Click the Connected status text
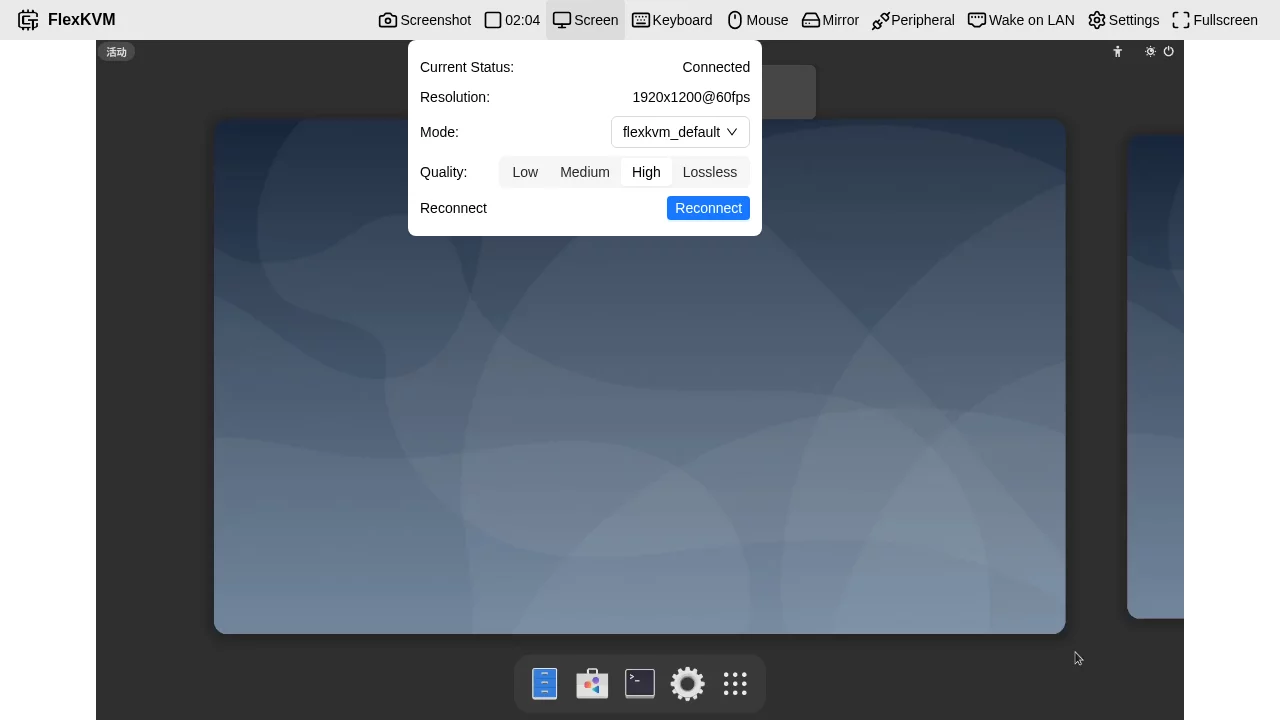The image size is (1280, 720). point(716,67)
